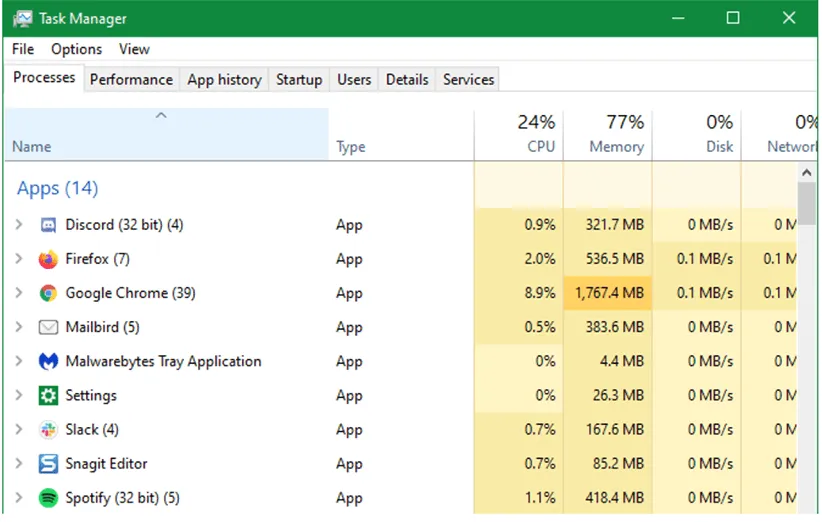Click the vertical scrollbar thumb
Screen dimensions: 822x522
tap(806, 200)
